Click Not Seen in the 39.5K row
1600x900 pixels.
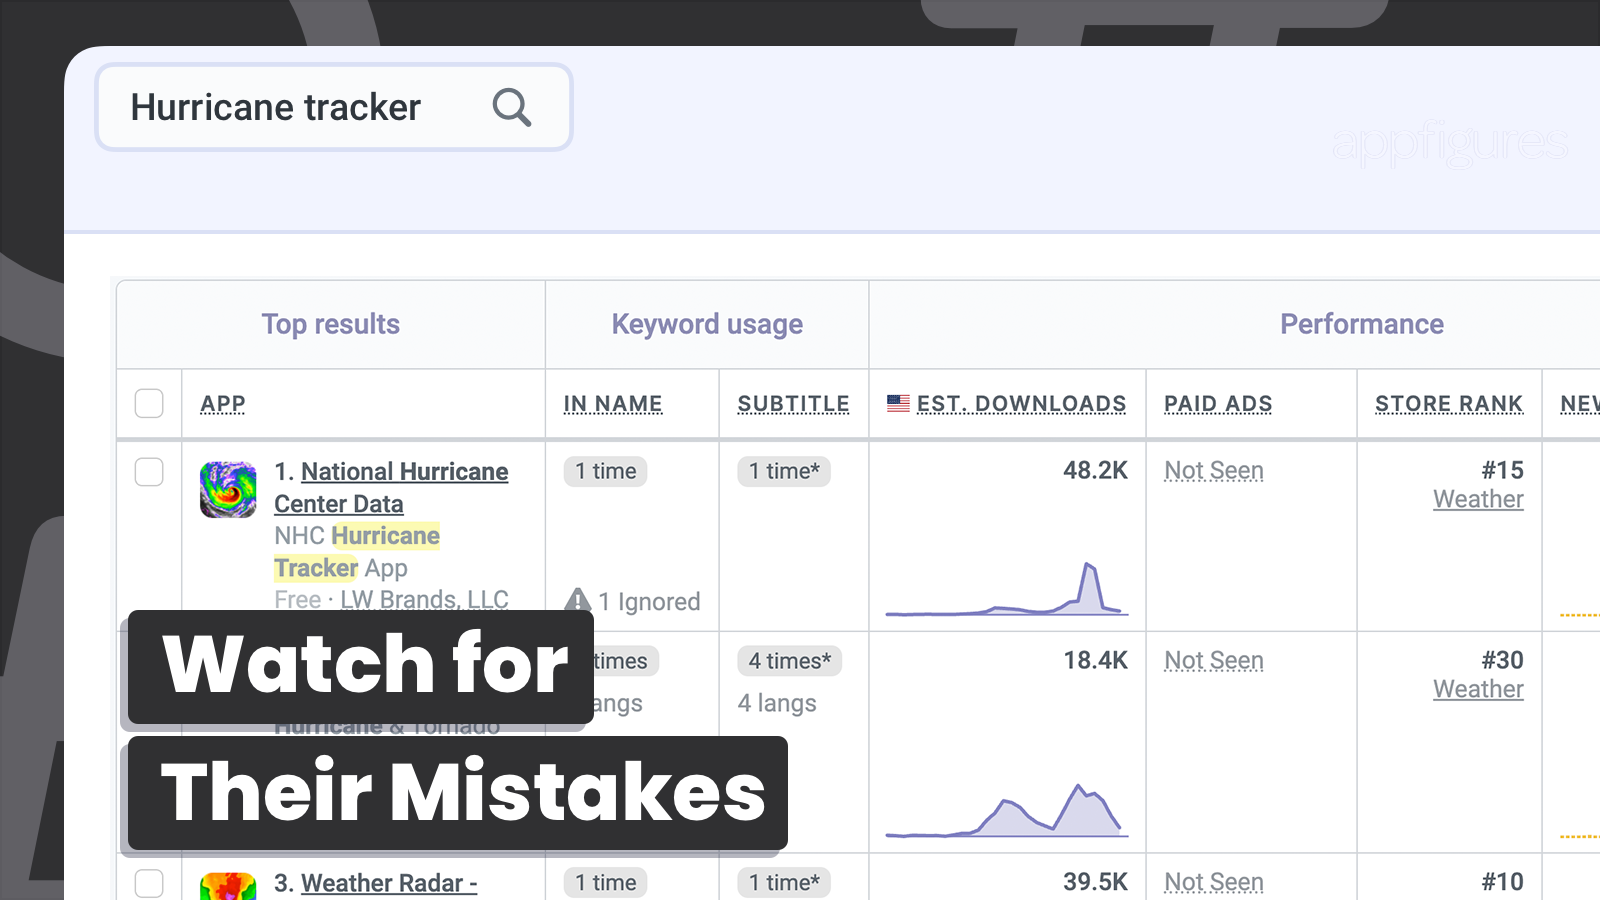click(x=1214, y=883)
